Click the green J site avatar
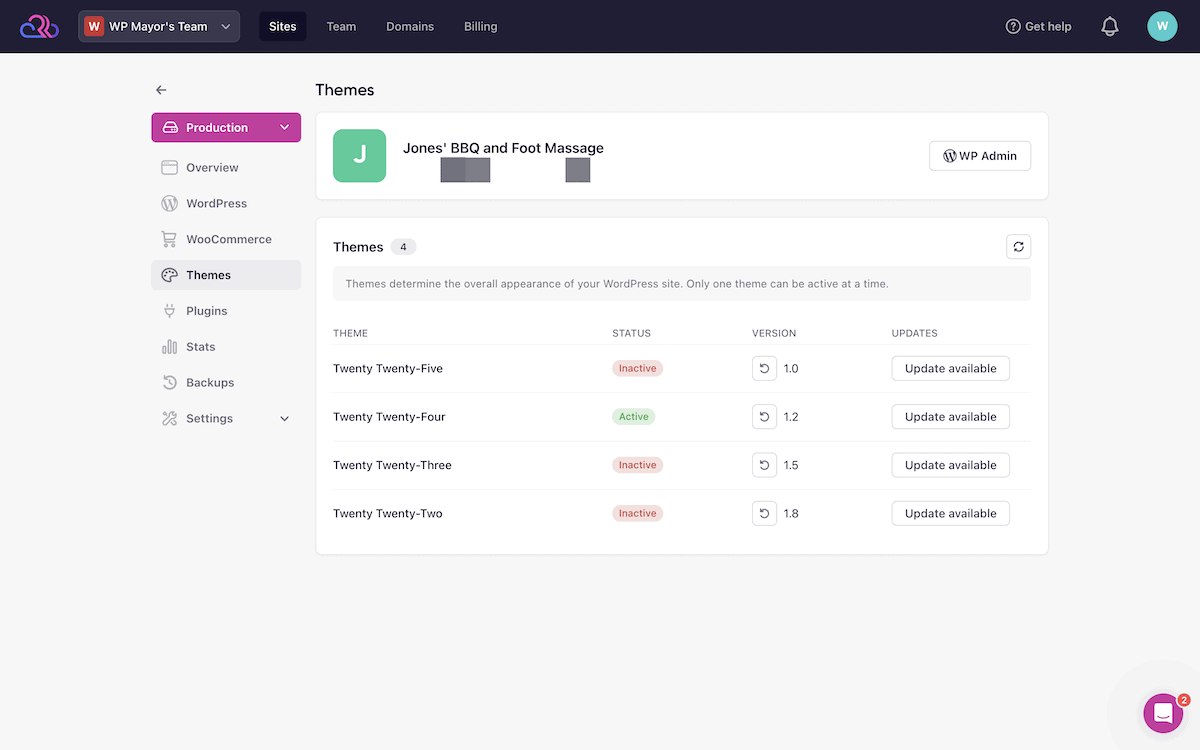 (x=359, y=156)
